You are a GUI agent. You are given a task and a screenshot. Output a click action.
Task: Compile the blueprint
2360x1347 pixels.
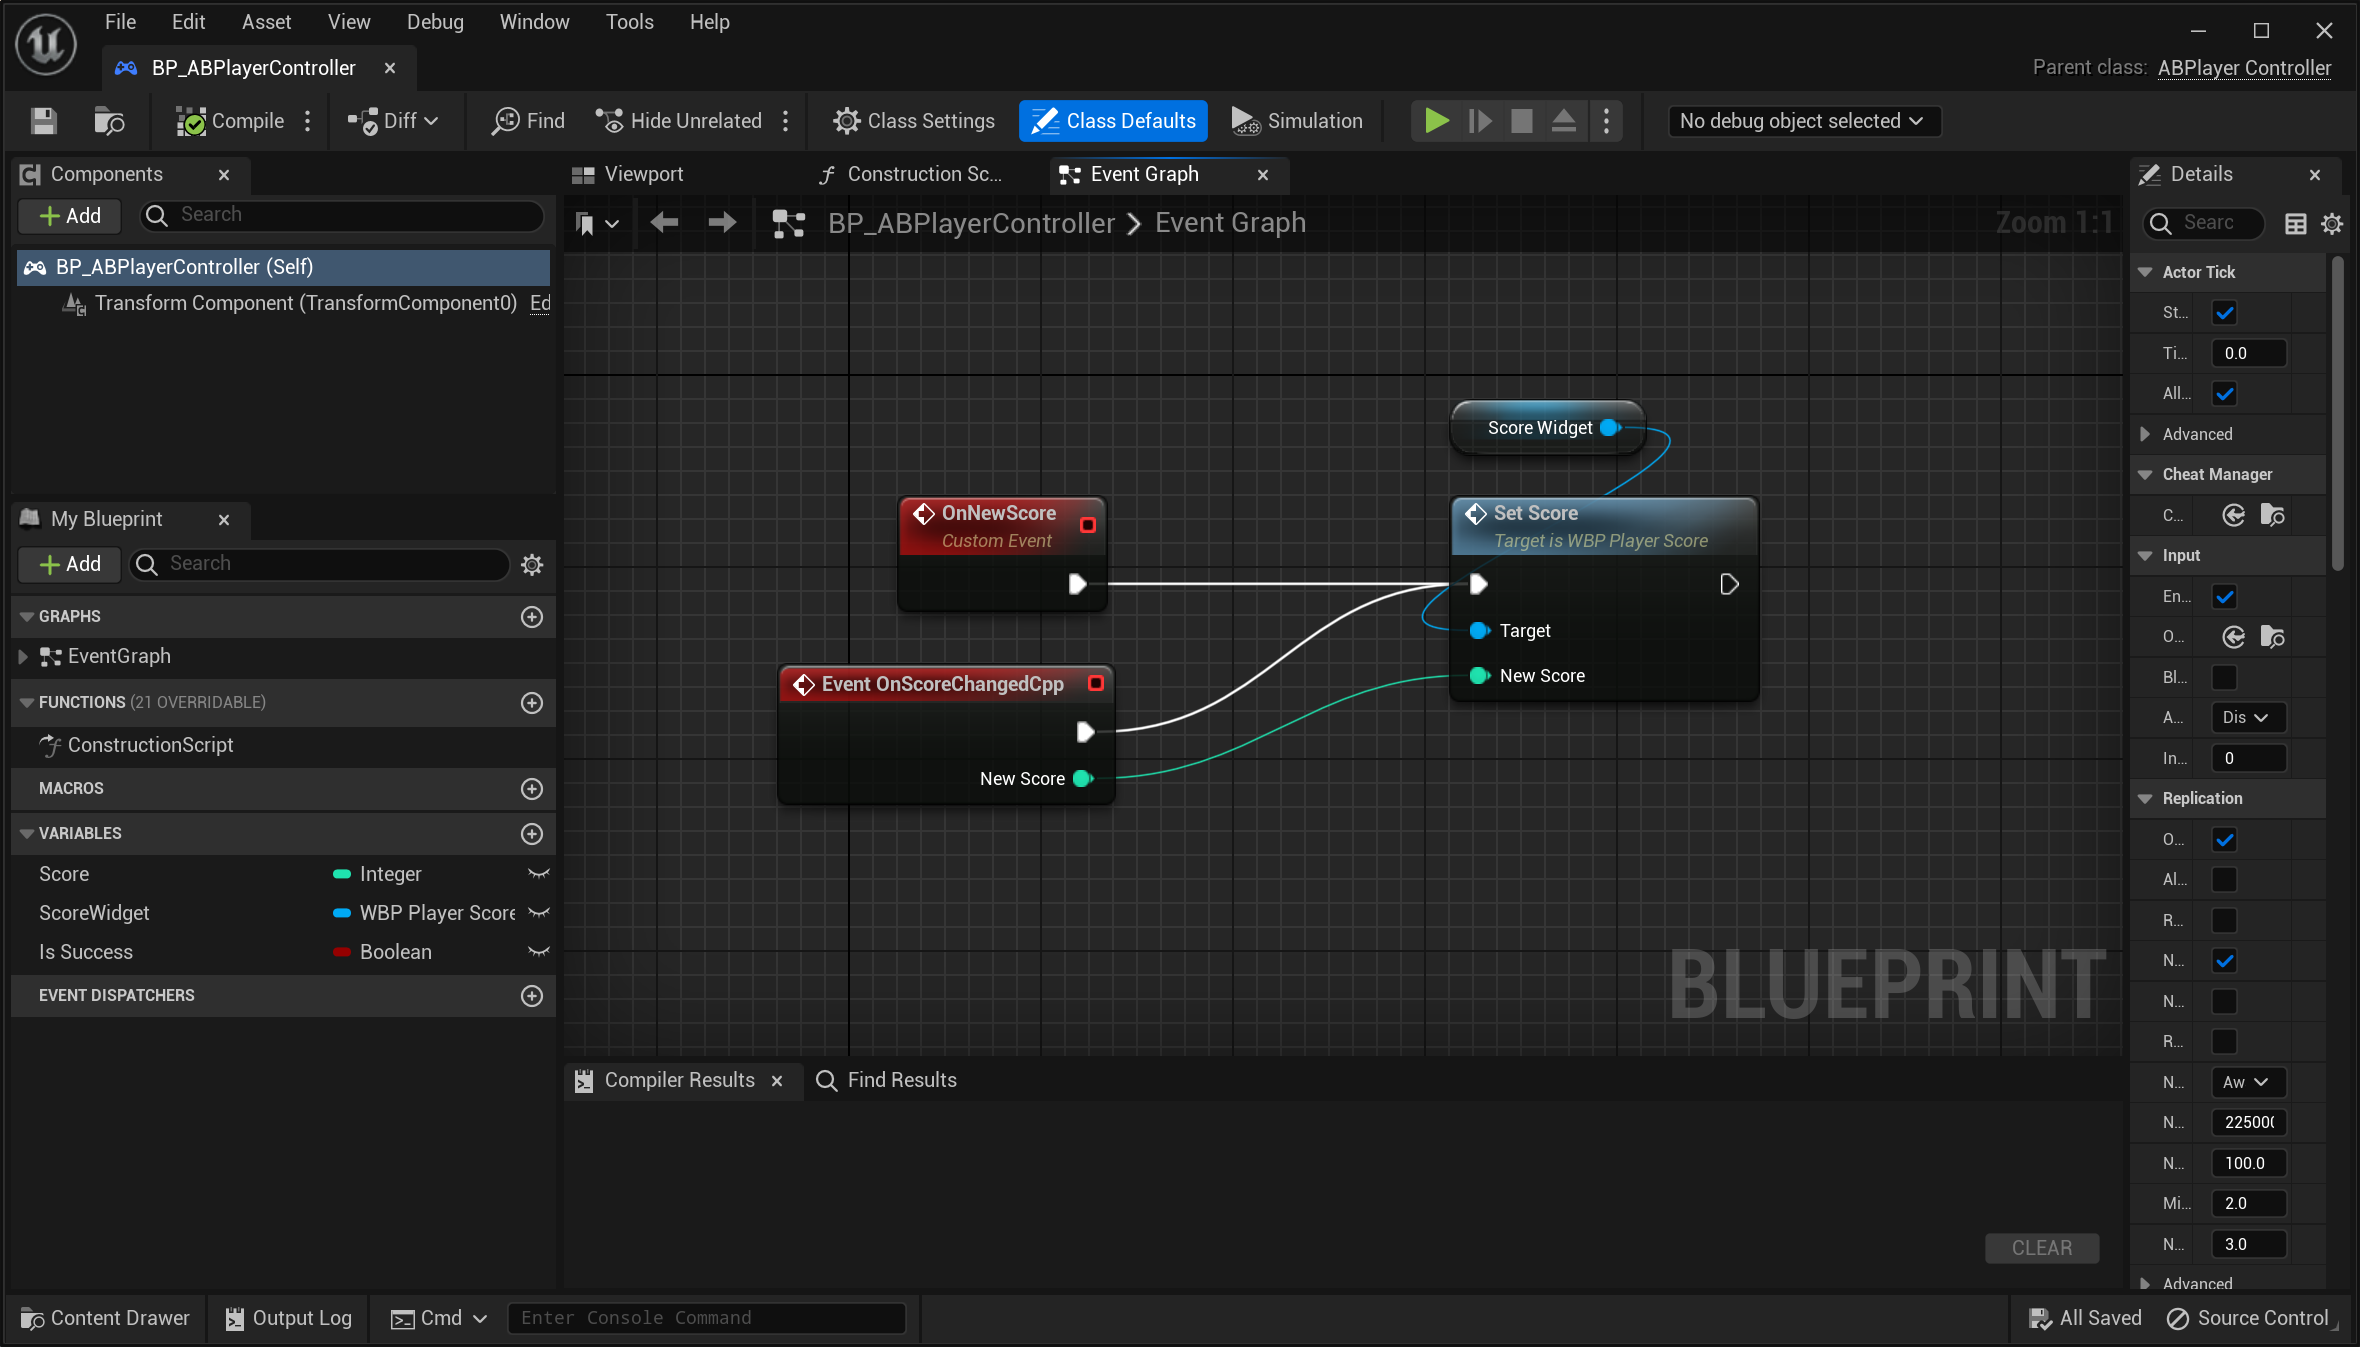click(230, 121)
